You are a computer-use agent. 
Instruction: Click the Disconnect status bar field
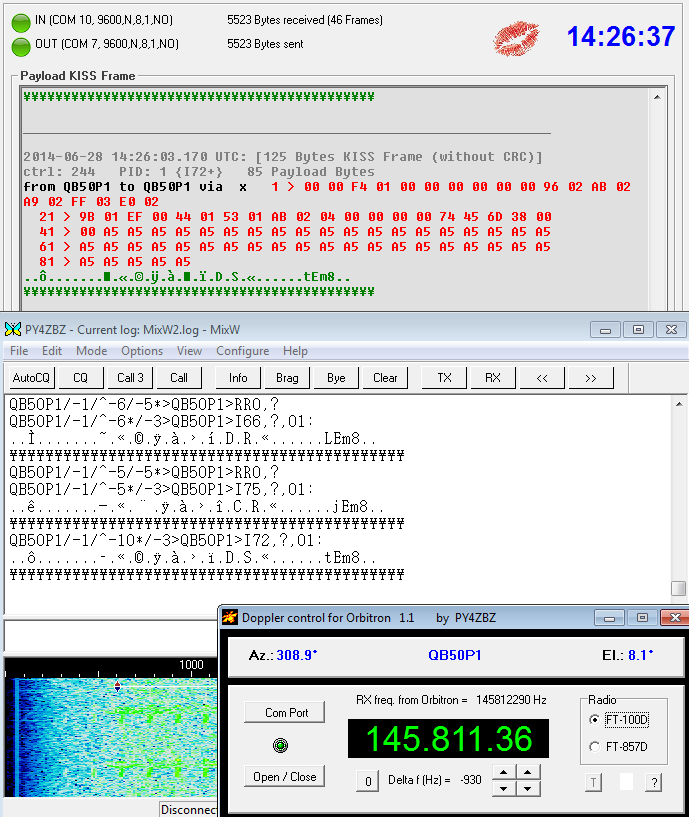point(189,809)
